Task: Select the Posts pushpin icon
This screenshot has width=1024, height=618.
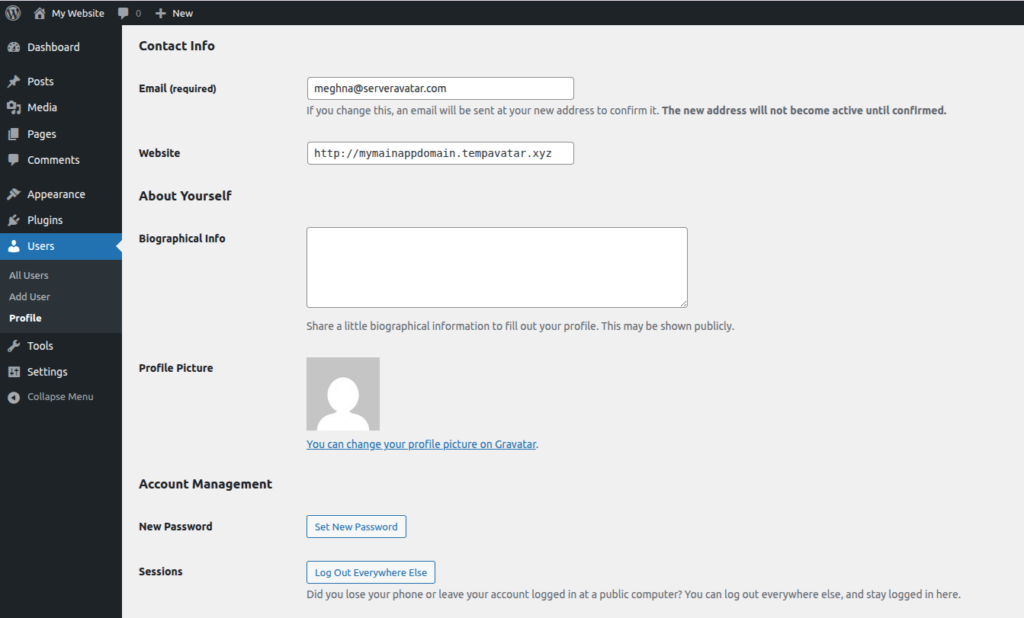Action: pos(16,81)
